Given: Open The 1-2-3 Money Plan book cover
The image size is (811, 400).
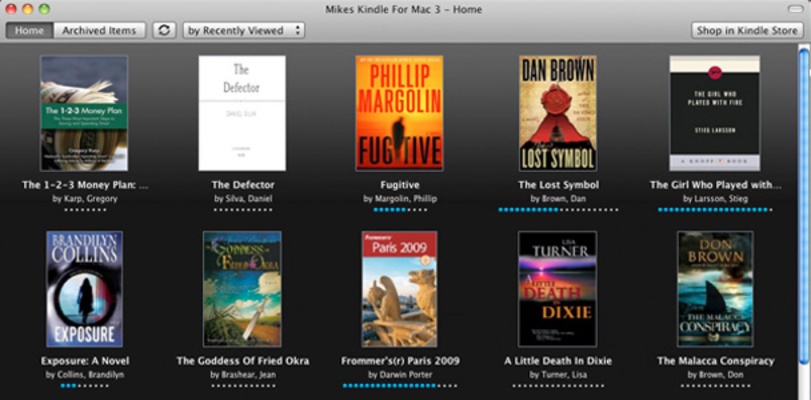Looking at the screenshot, I should tap(84, 113).
